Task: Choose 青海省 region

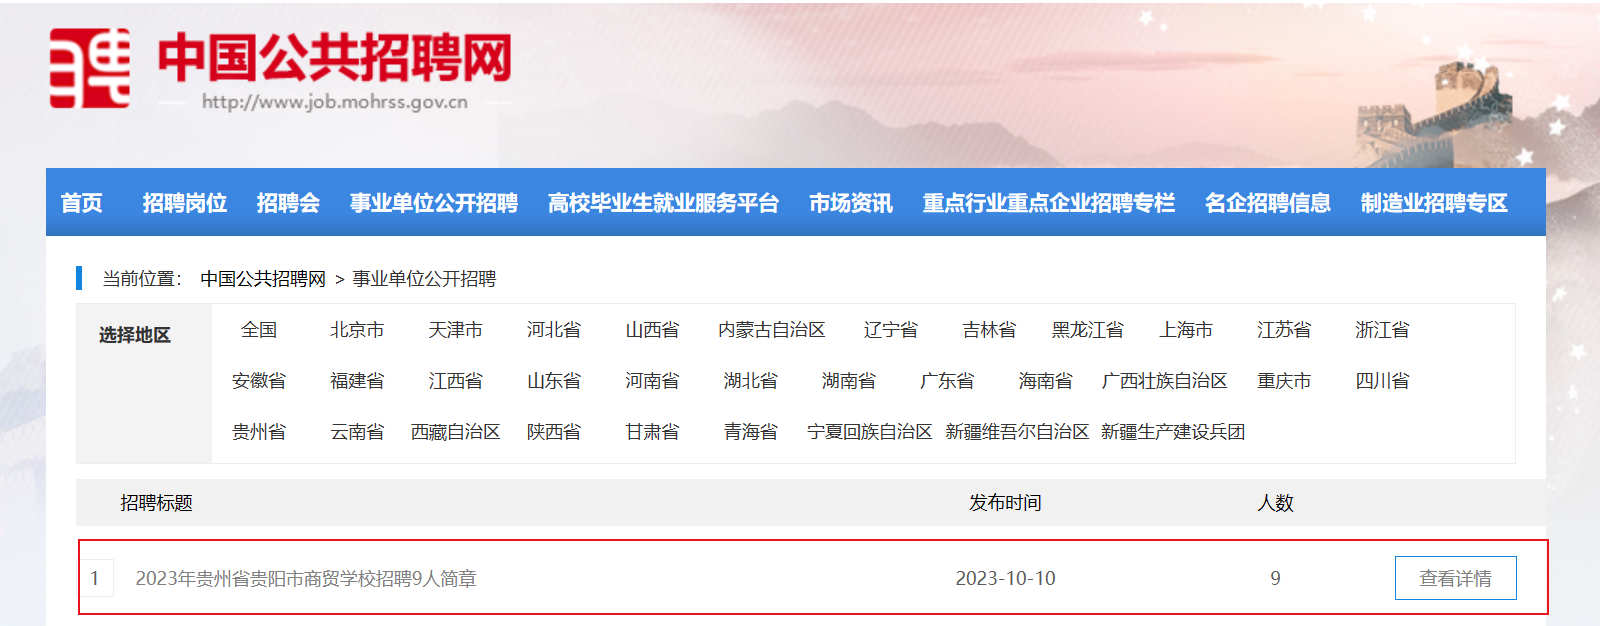Action: point(750,432)
